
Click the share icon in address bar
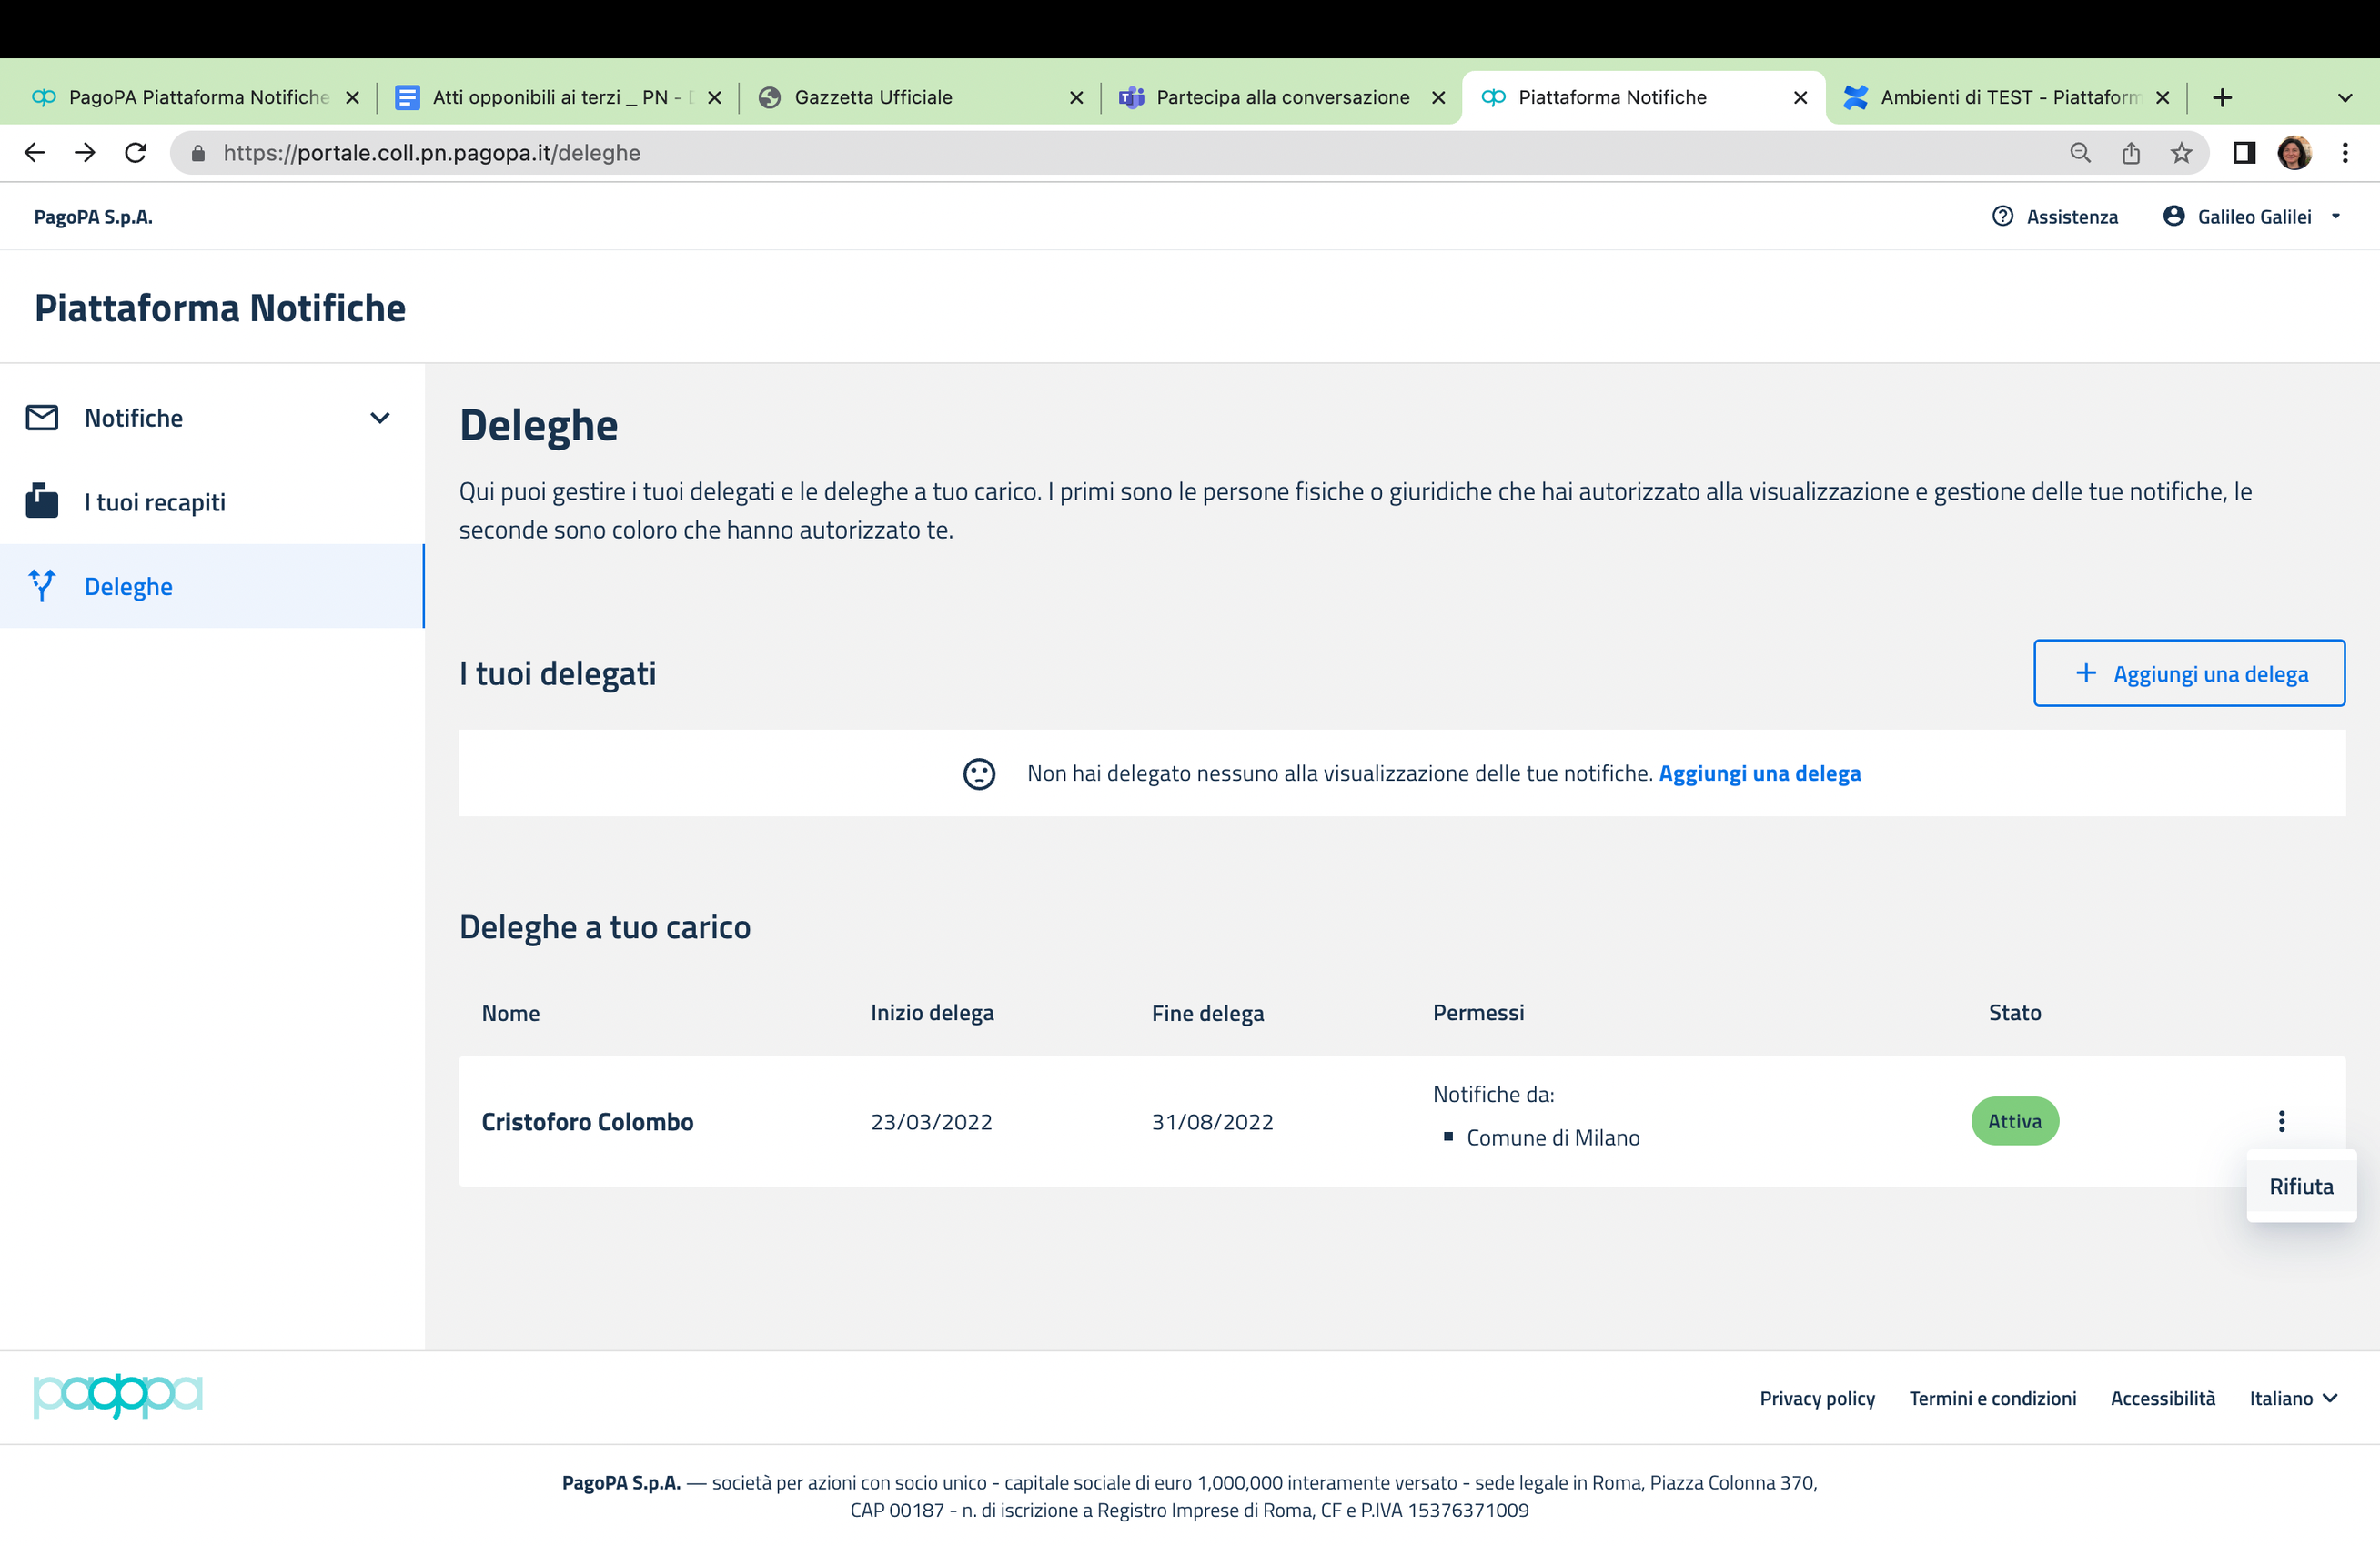[2131, 153]
